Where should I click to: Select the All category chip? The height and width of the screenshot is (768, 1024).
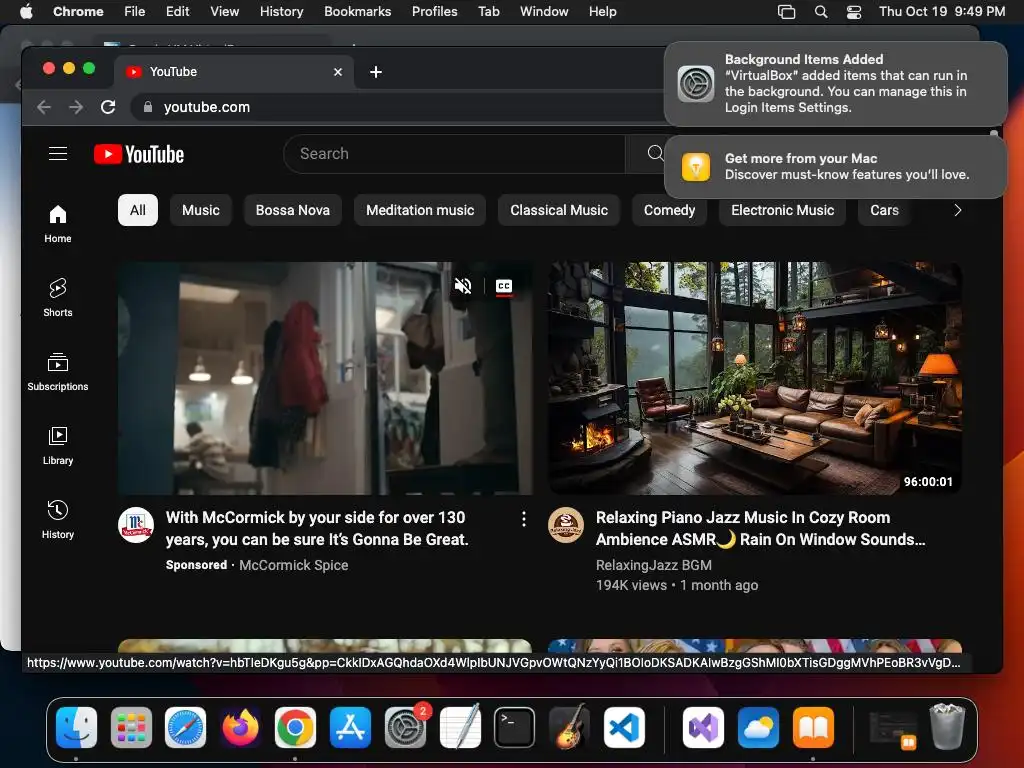[x=138, y=210]
